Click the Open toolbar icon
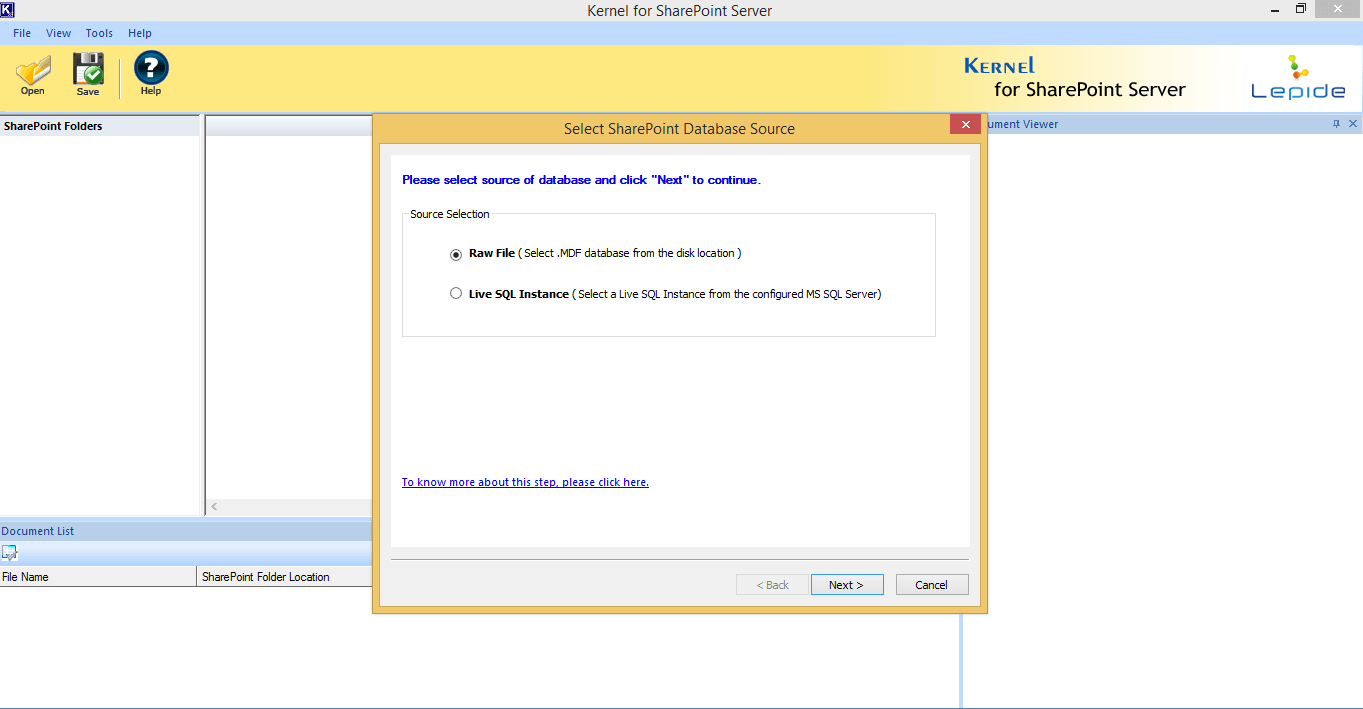The width and height of the screenshot is (1363, 709). [33, 75]
